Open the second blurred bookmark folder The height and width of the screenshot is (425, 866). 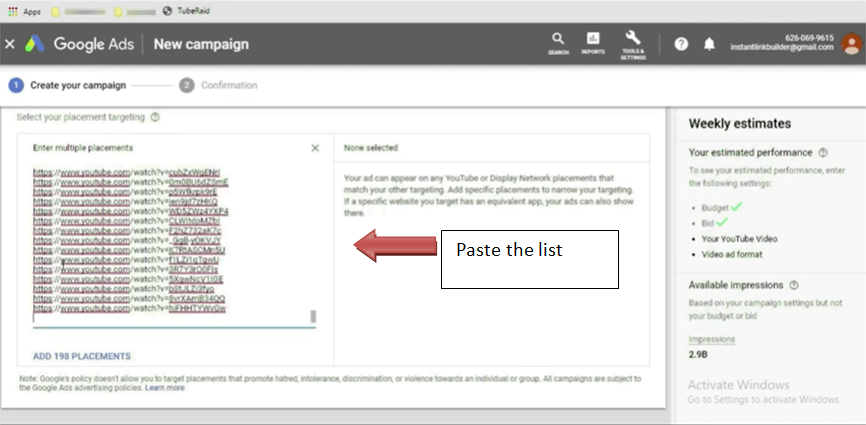pos(134,11)
